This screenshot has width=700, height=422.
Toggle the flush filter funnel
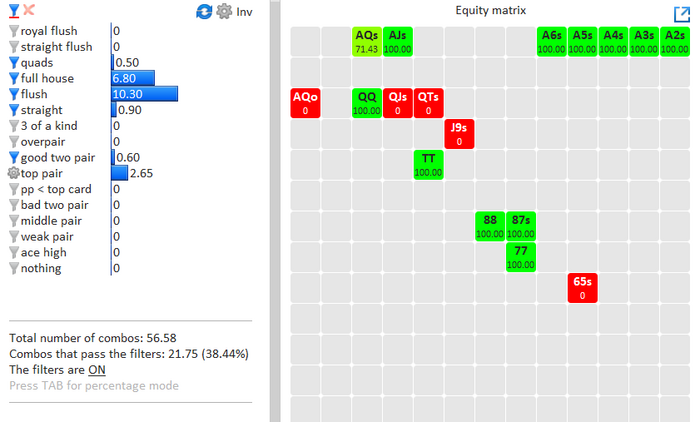tap(14, 94)
